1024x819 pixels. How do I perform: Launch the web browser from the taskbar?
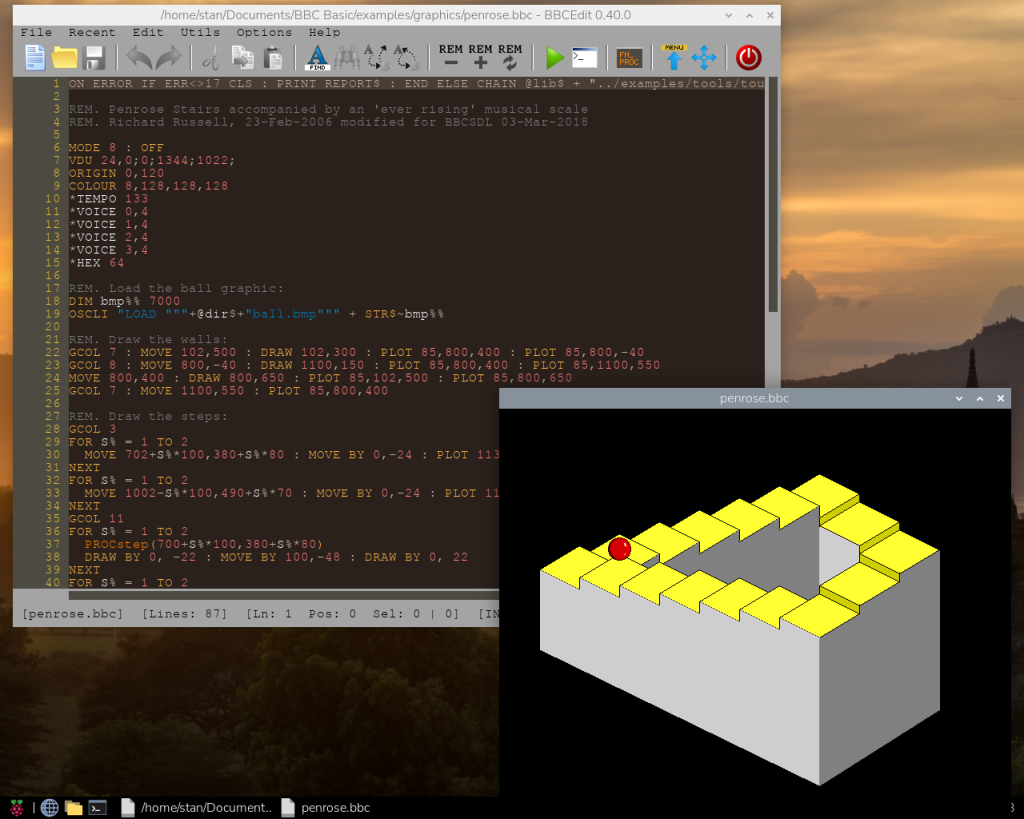(49, 807)
